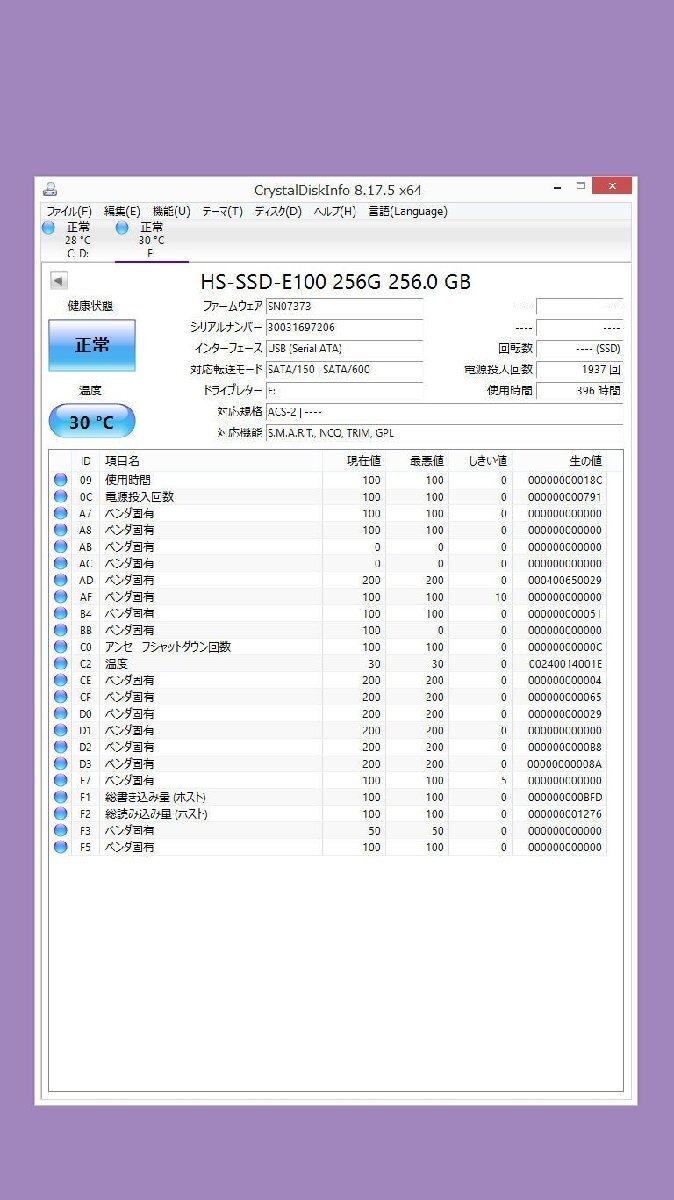Image resolution: width=674 pixels, height=1200 pixels.
Task: Click the drive title HS-SSD-E100 256G 256.0 GB
Action: (336, 282)
